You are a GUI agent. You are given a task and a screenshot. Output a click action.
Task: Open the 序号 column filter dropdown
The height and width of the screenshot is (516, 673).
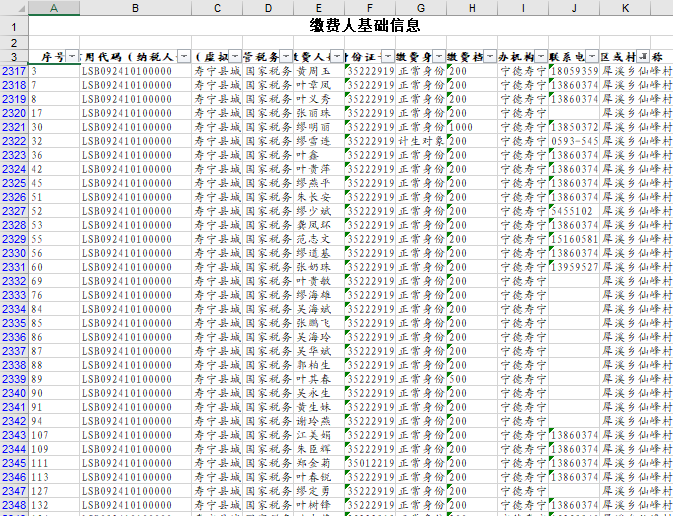click(73, 57)
